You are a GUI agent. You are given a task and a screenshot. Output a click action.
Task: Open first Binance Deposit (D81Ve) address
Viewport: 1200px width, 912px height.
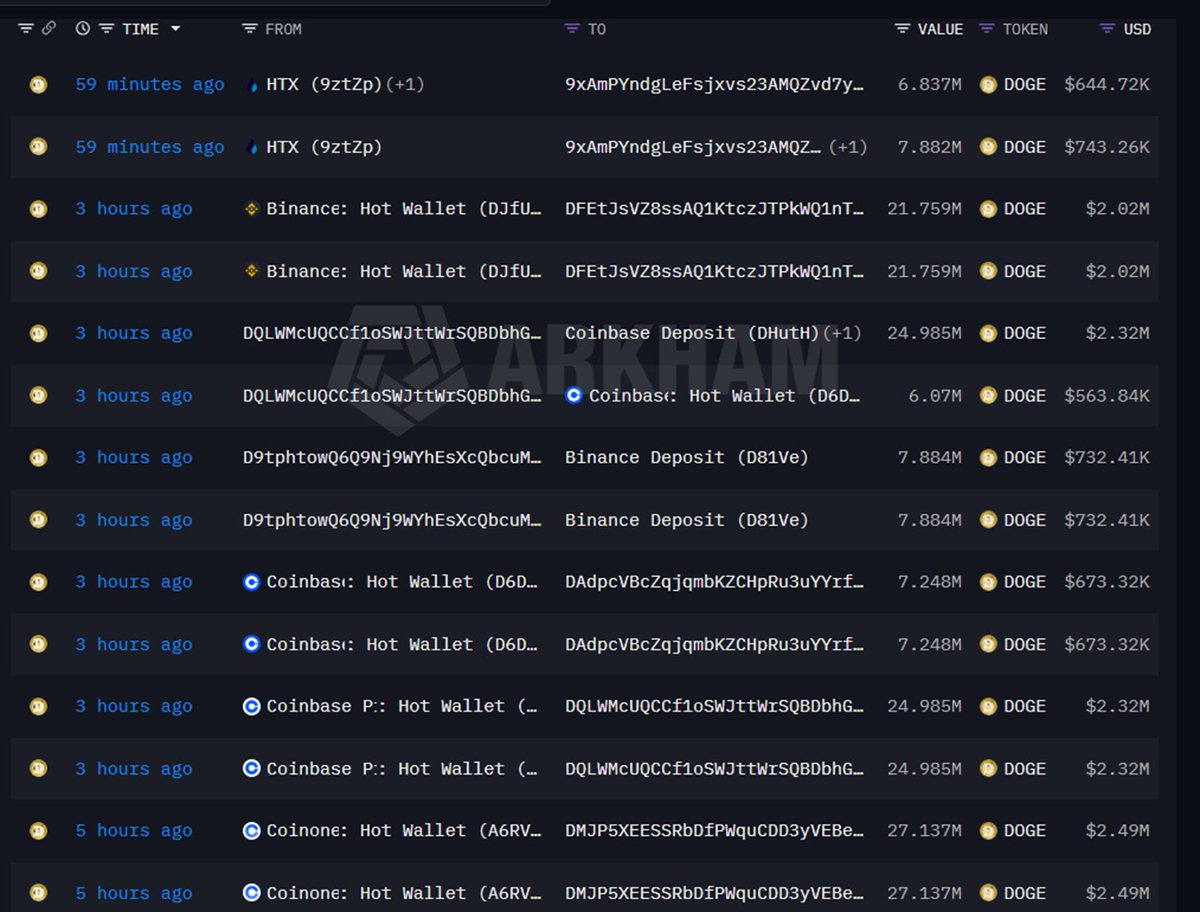point(686,458)
